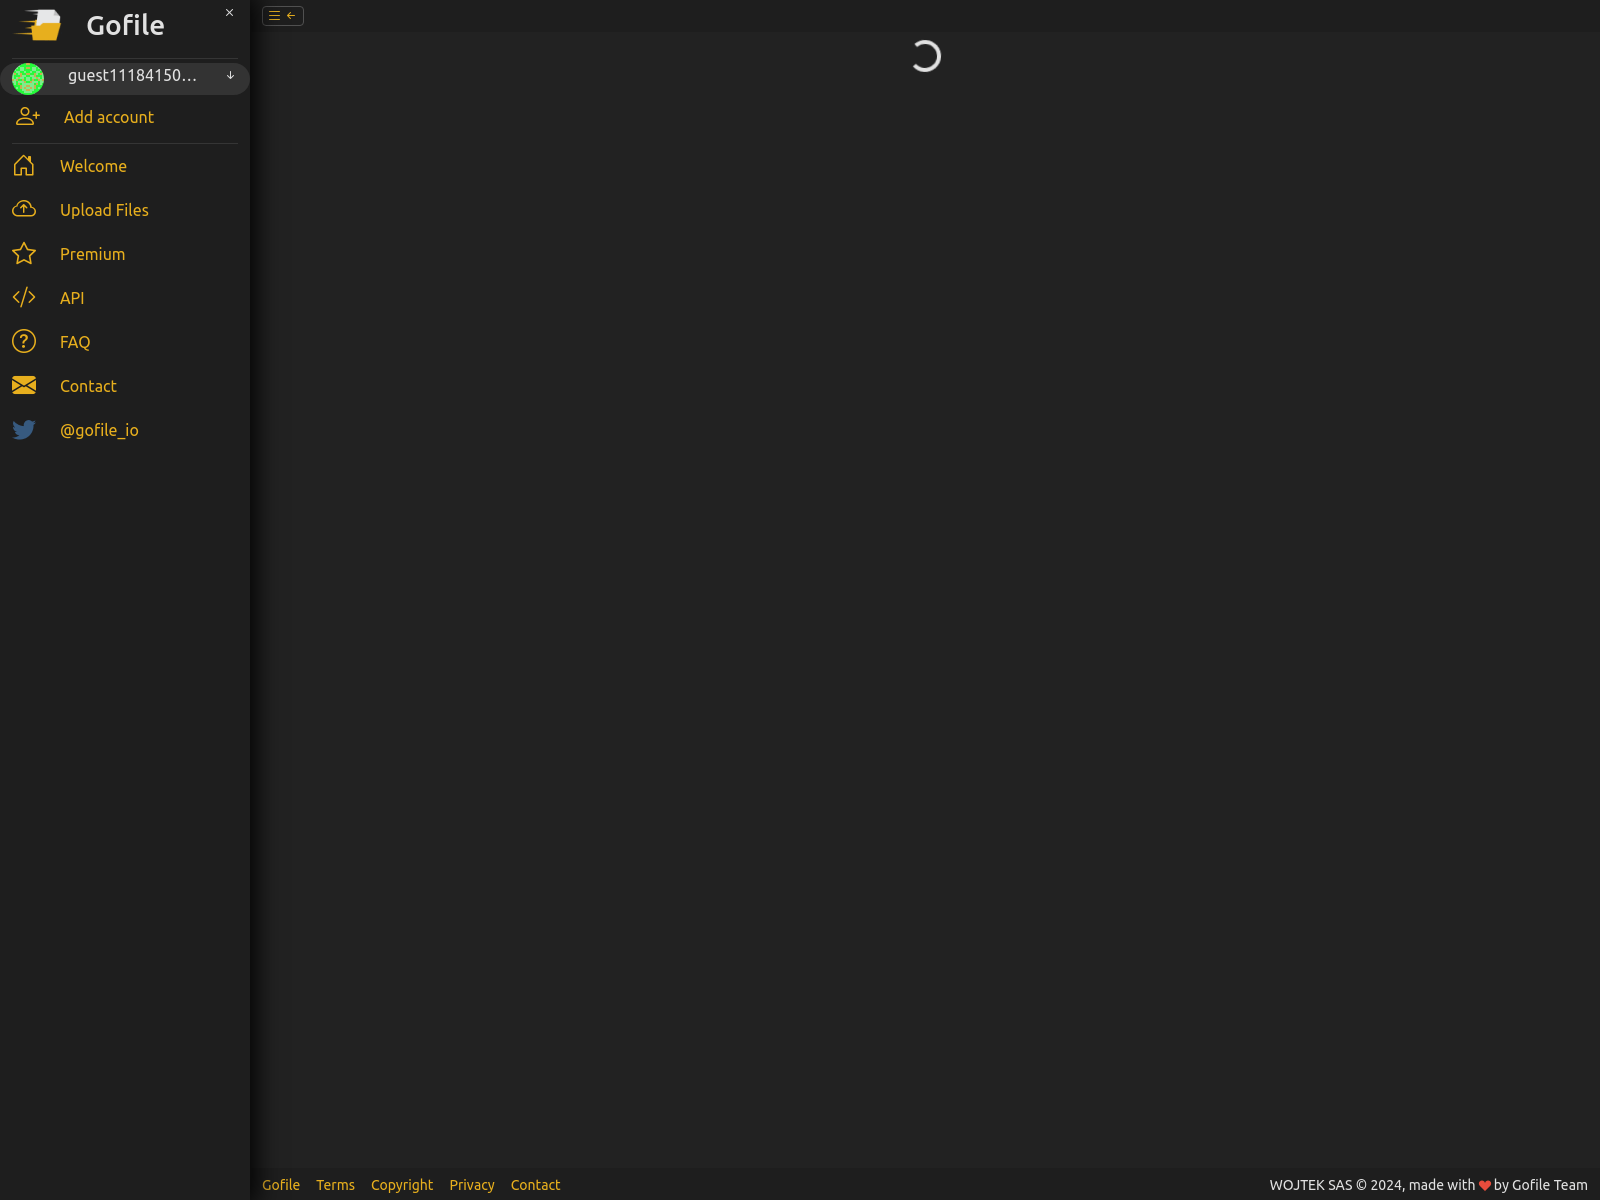Click the Gofile footer link
1600x1200 pixels.
281,1185
